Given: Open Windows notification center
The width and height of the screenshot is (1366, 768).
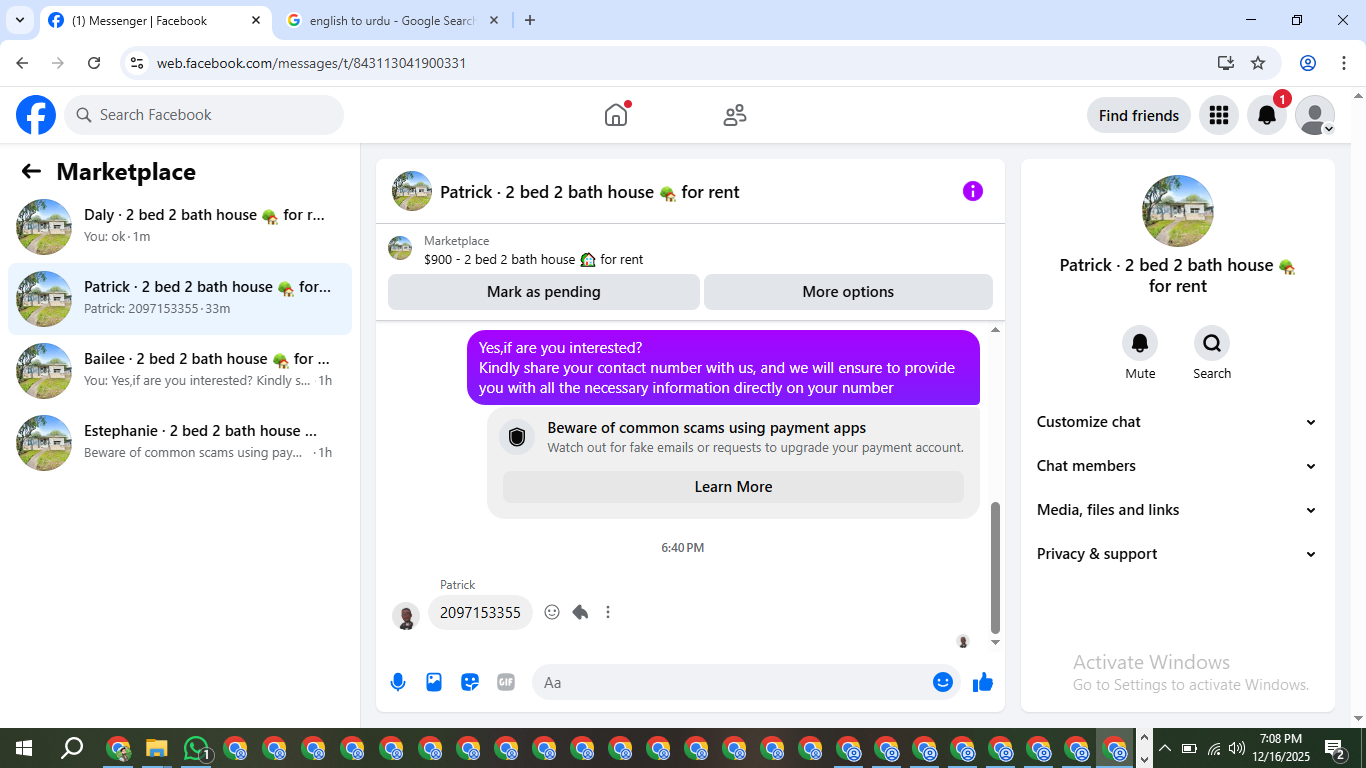Looking at the screenshot, I should [1335, 748].
